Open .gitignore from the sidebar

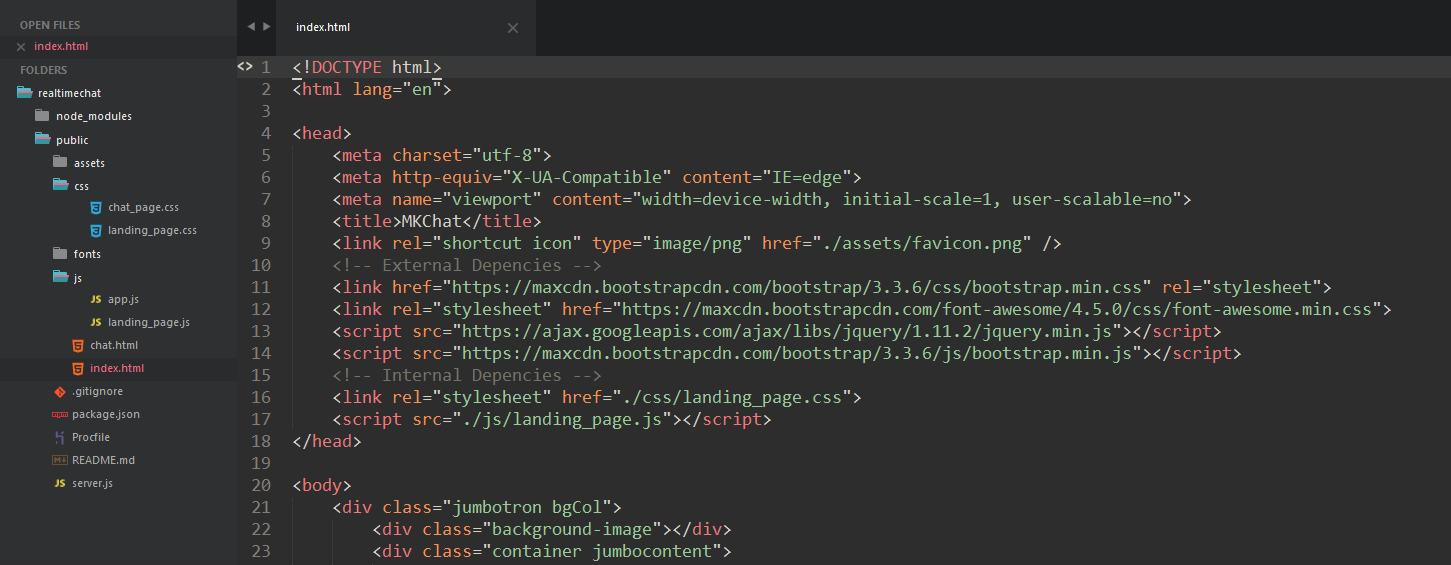[97, 391]
